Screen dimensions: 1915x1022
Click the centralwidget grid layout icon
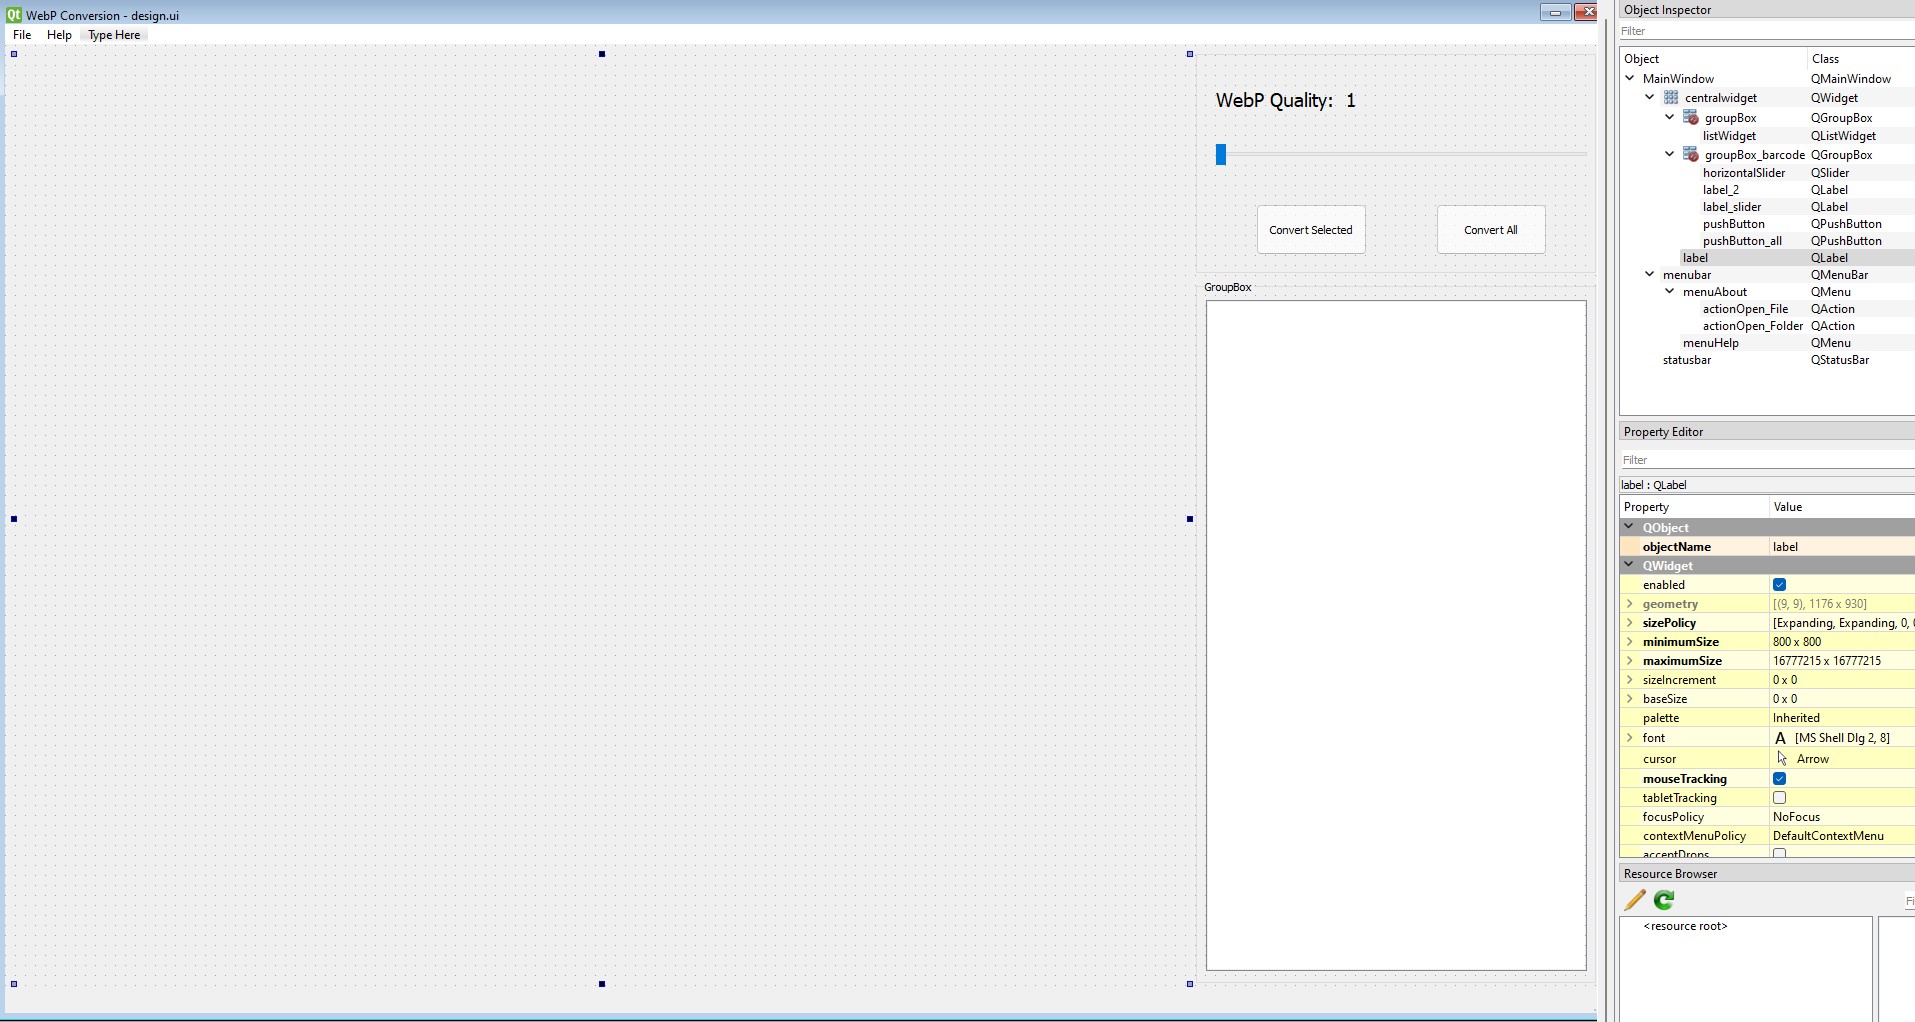pos(1671,98)
